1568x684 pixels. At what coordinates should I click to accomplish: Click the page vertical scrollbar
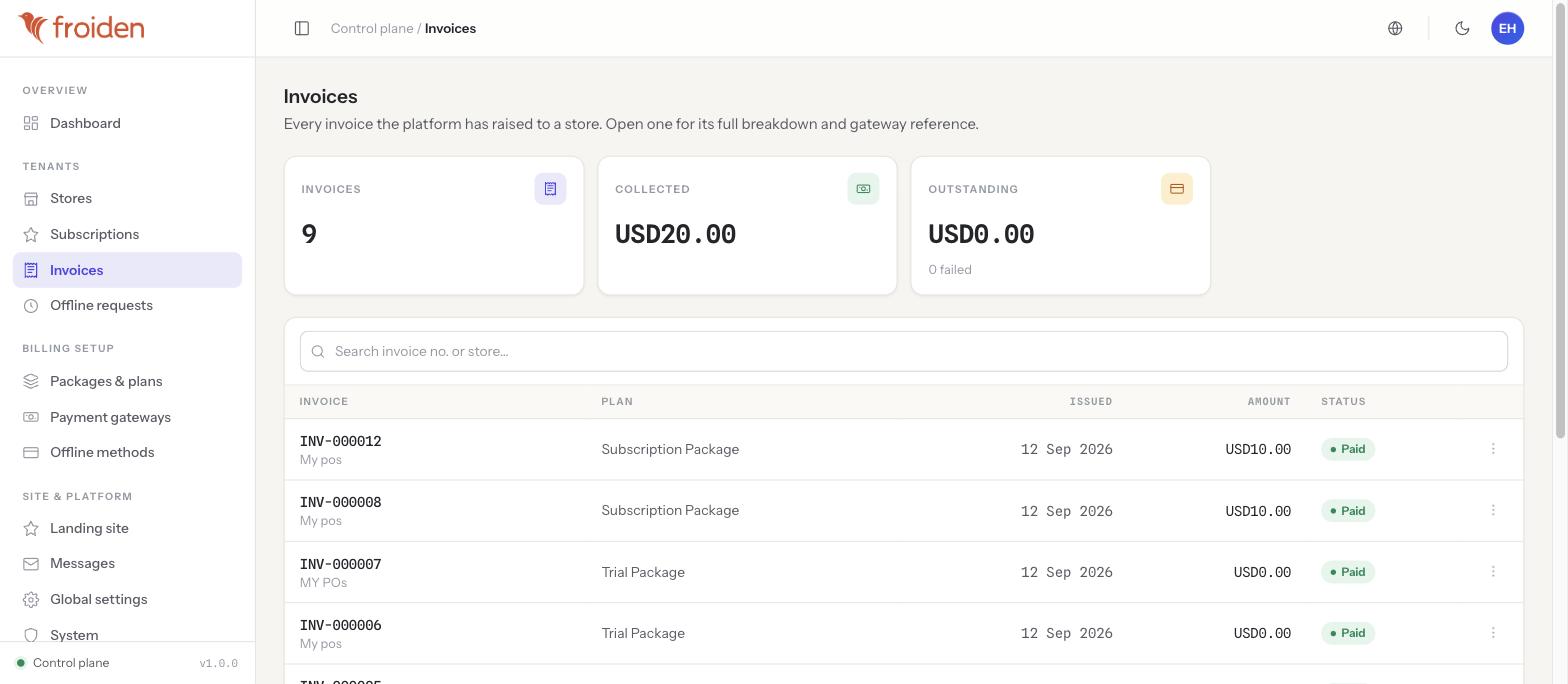[x=1561, y=220]
